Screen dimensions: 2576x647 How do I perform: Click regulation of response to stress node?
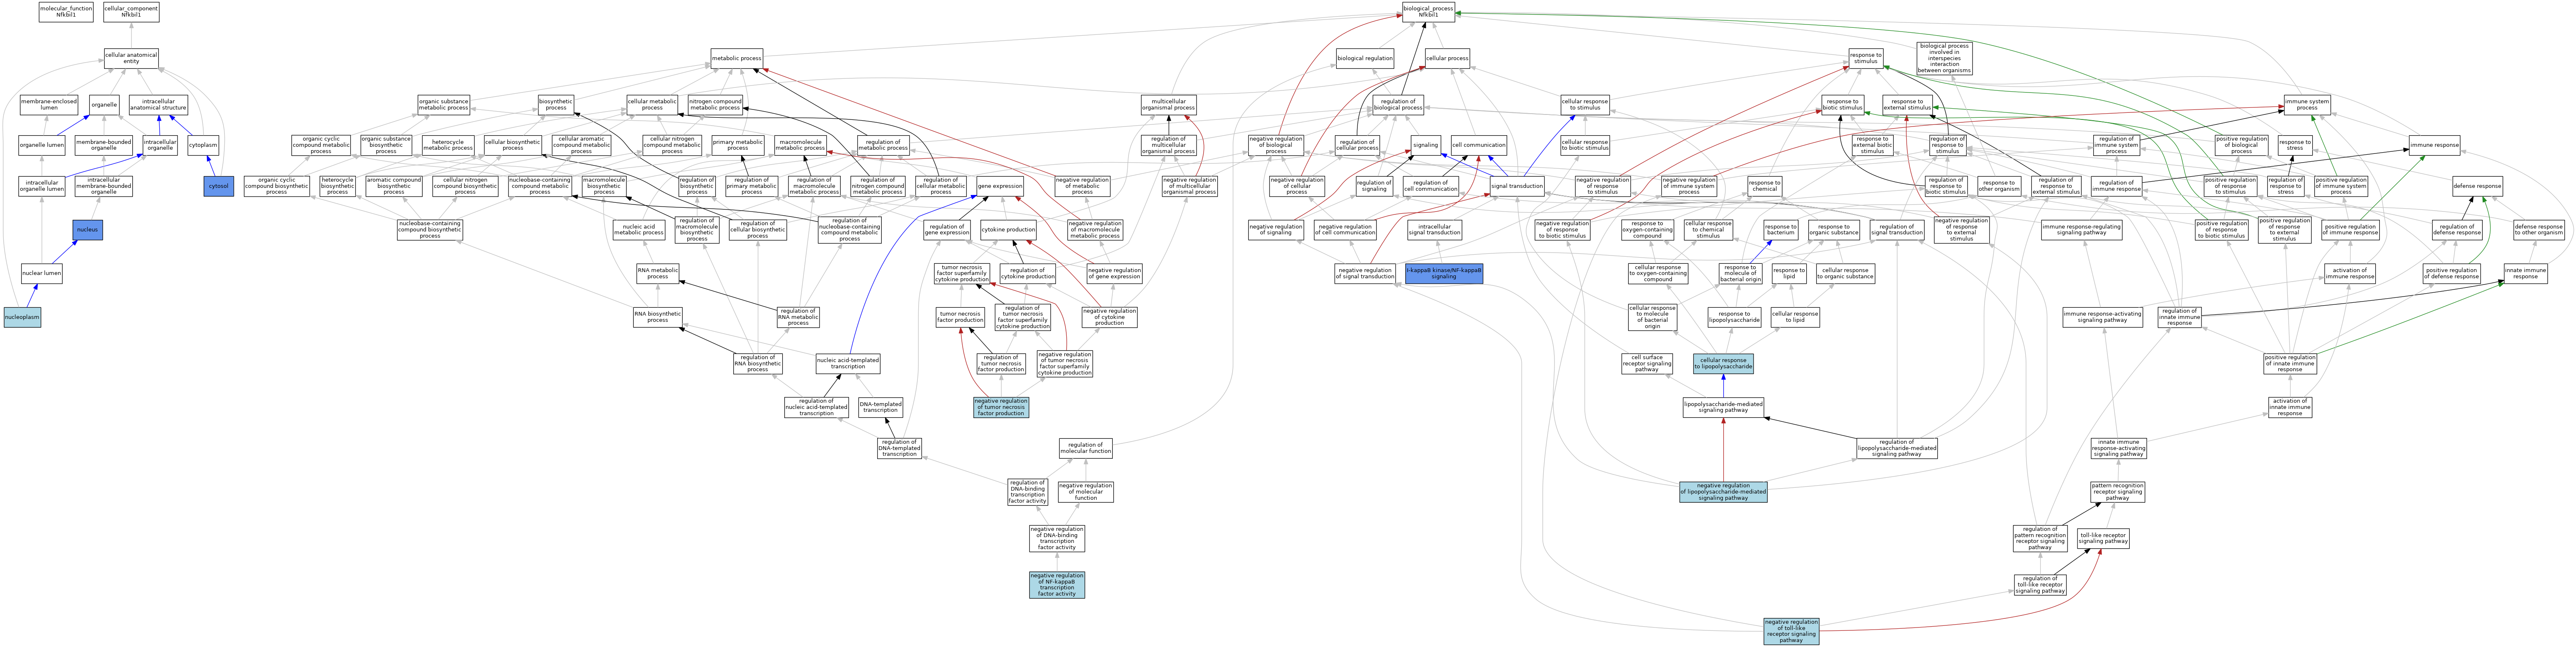point(2285,186)
